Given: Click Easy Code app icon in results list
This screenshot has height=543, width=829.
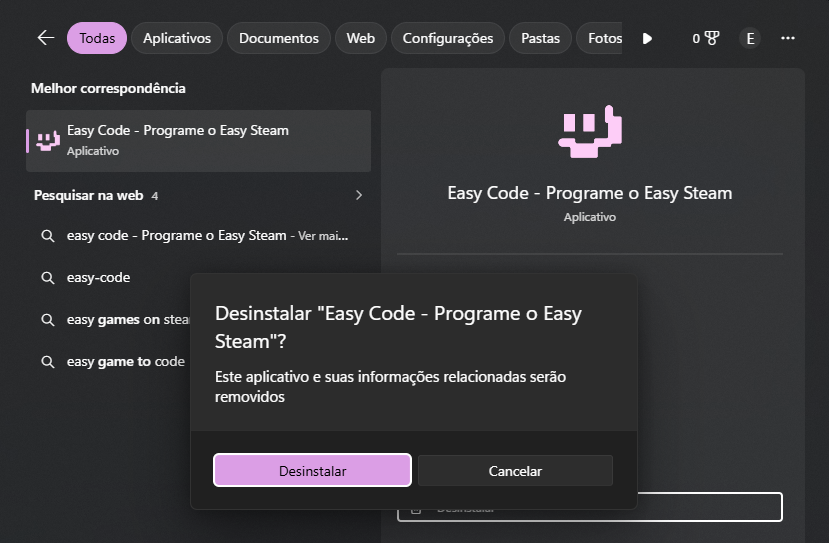Looking at the screenshot, I should click(x=48, y=141).
